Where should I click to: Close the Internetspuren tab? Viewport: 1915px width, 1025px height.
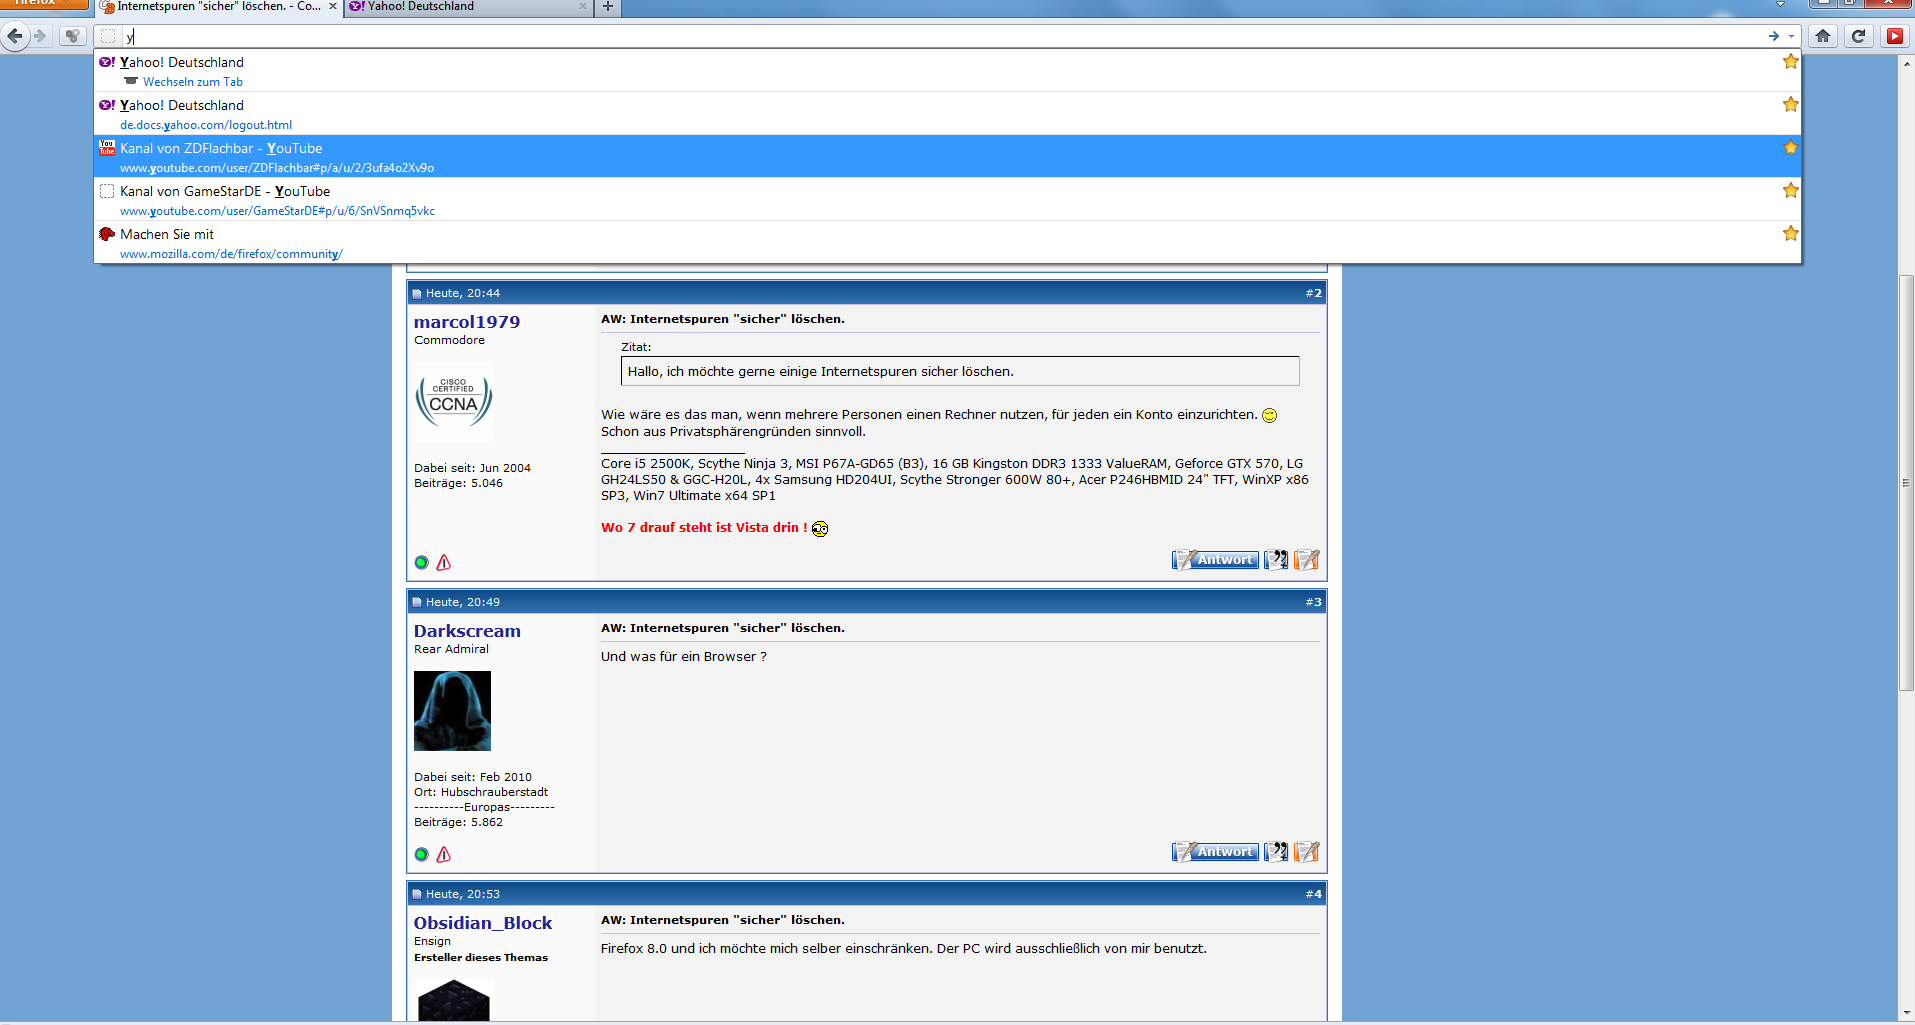coord(333,6)
